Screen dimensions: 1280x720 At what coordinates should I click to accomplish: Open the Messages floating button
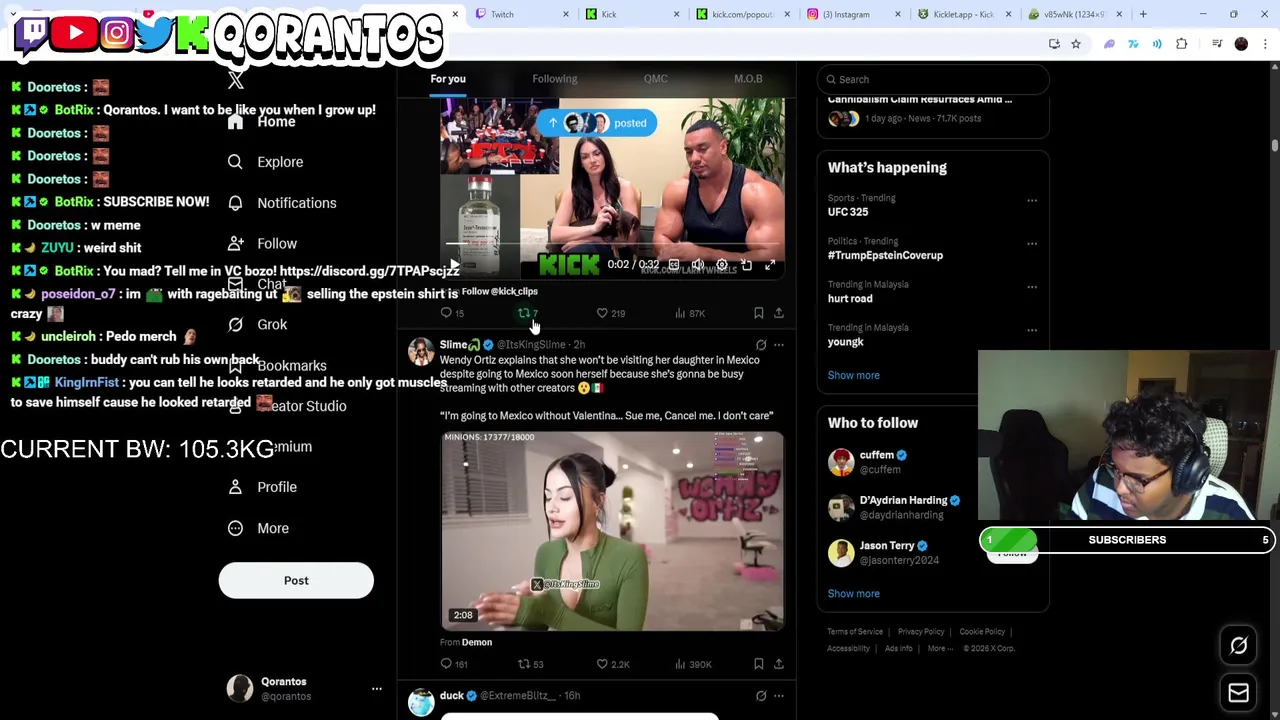[1239, 693]
